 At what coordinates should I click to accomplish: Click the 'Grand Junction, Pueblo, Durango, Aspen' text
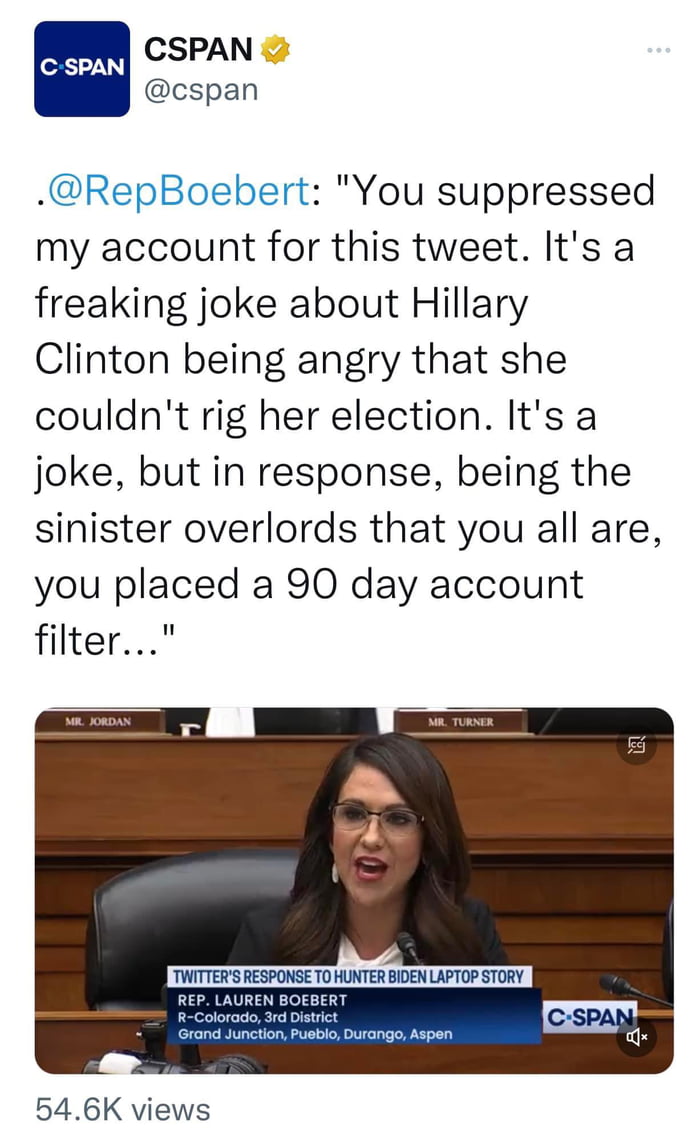click(315, 1033)
